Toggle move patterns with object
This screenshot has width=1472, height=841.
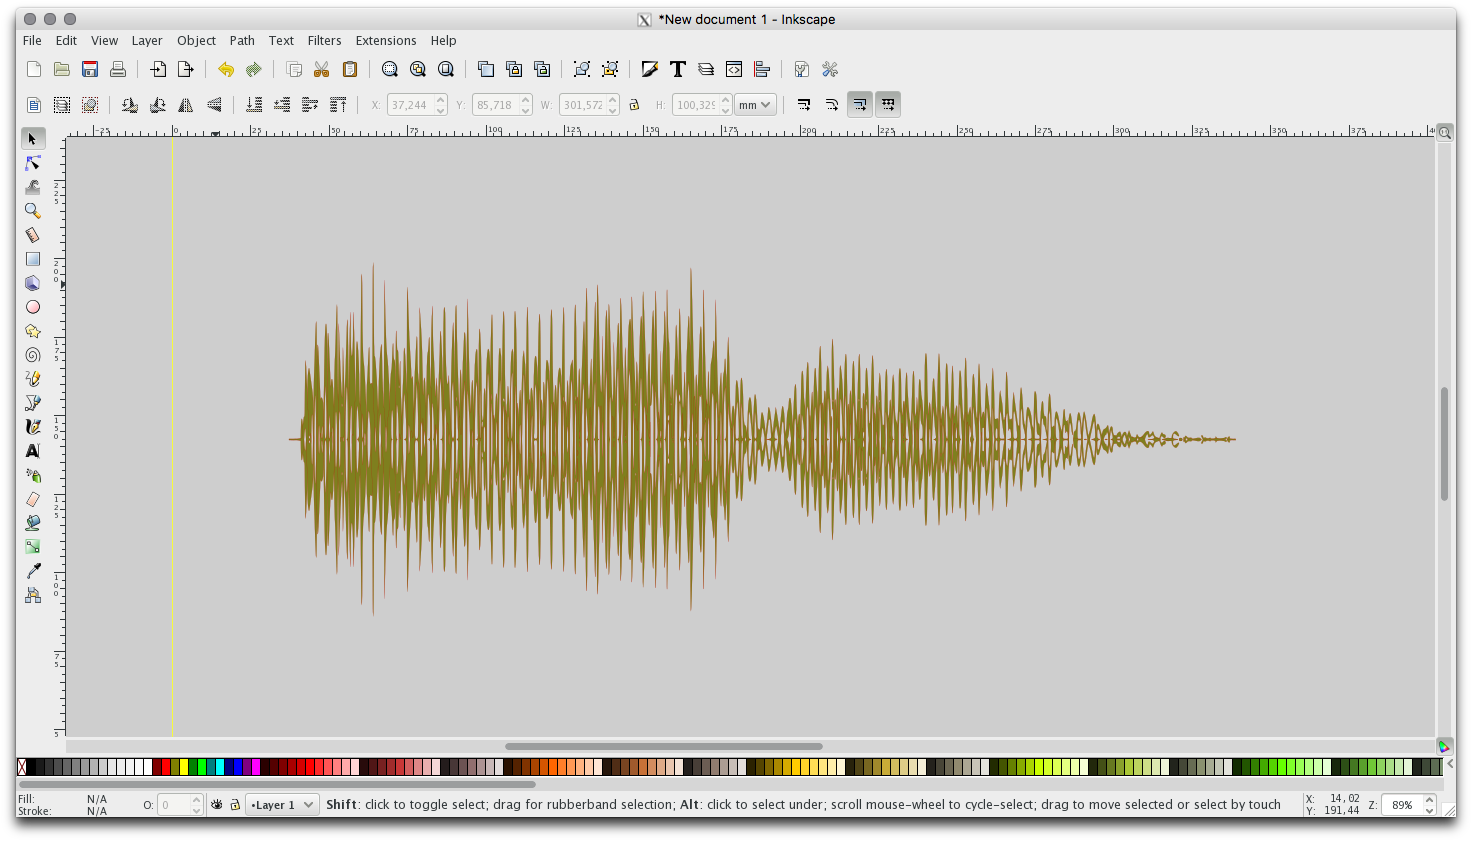tap(888, 105)
